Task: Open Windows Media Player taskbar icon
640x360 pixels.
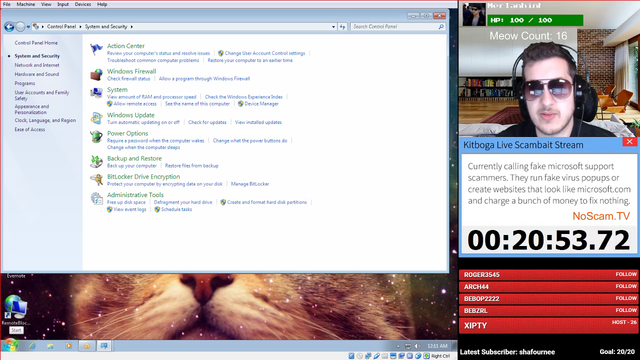Action: [x=69, y=346]
